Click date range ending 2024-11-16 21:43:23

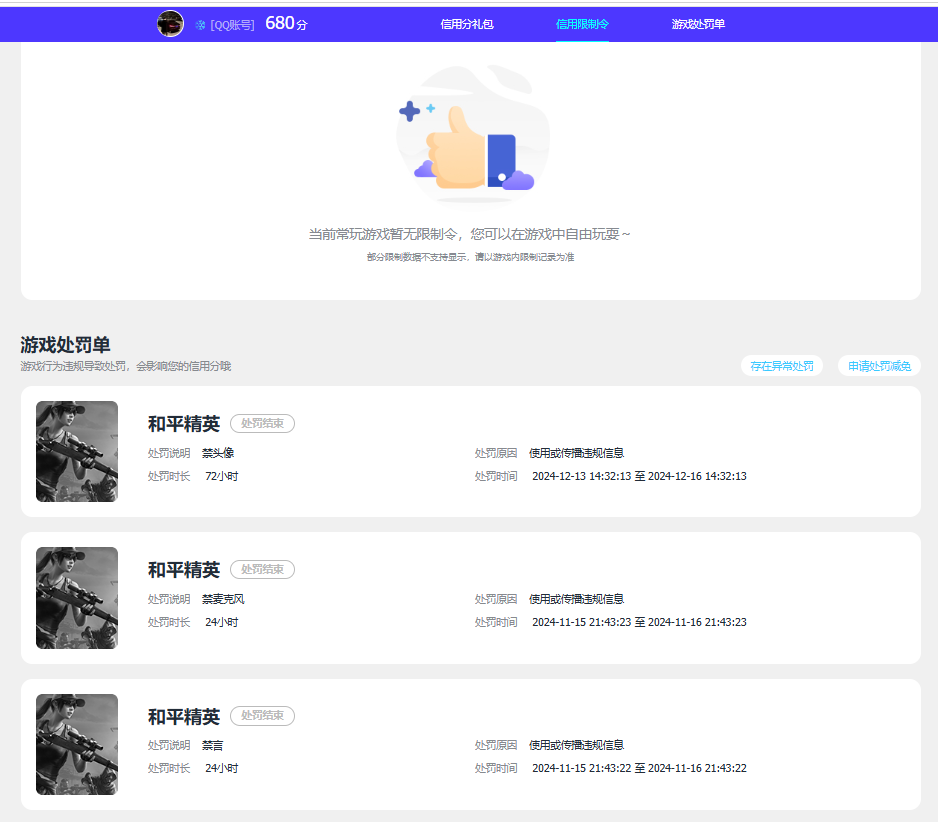click(x=639, y=622)
